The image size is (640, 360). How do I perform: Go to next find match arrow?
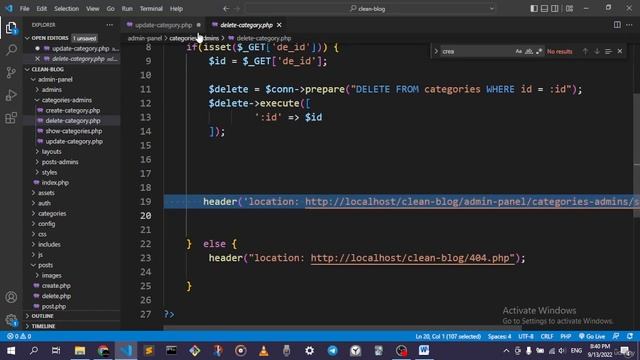tap(597, 51)
